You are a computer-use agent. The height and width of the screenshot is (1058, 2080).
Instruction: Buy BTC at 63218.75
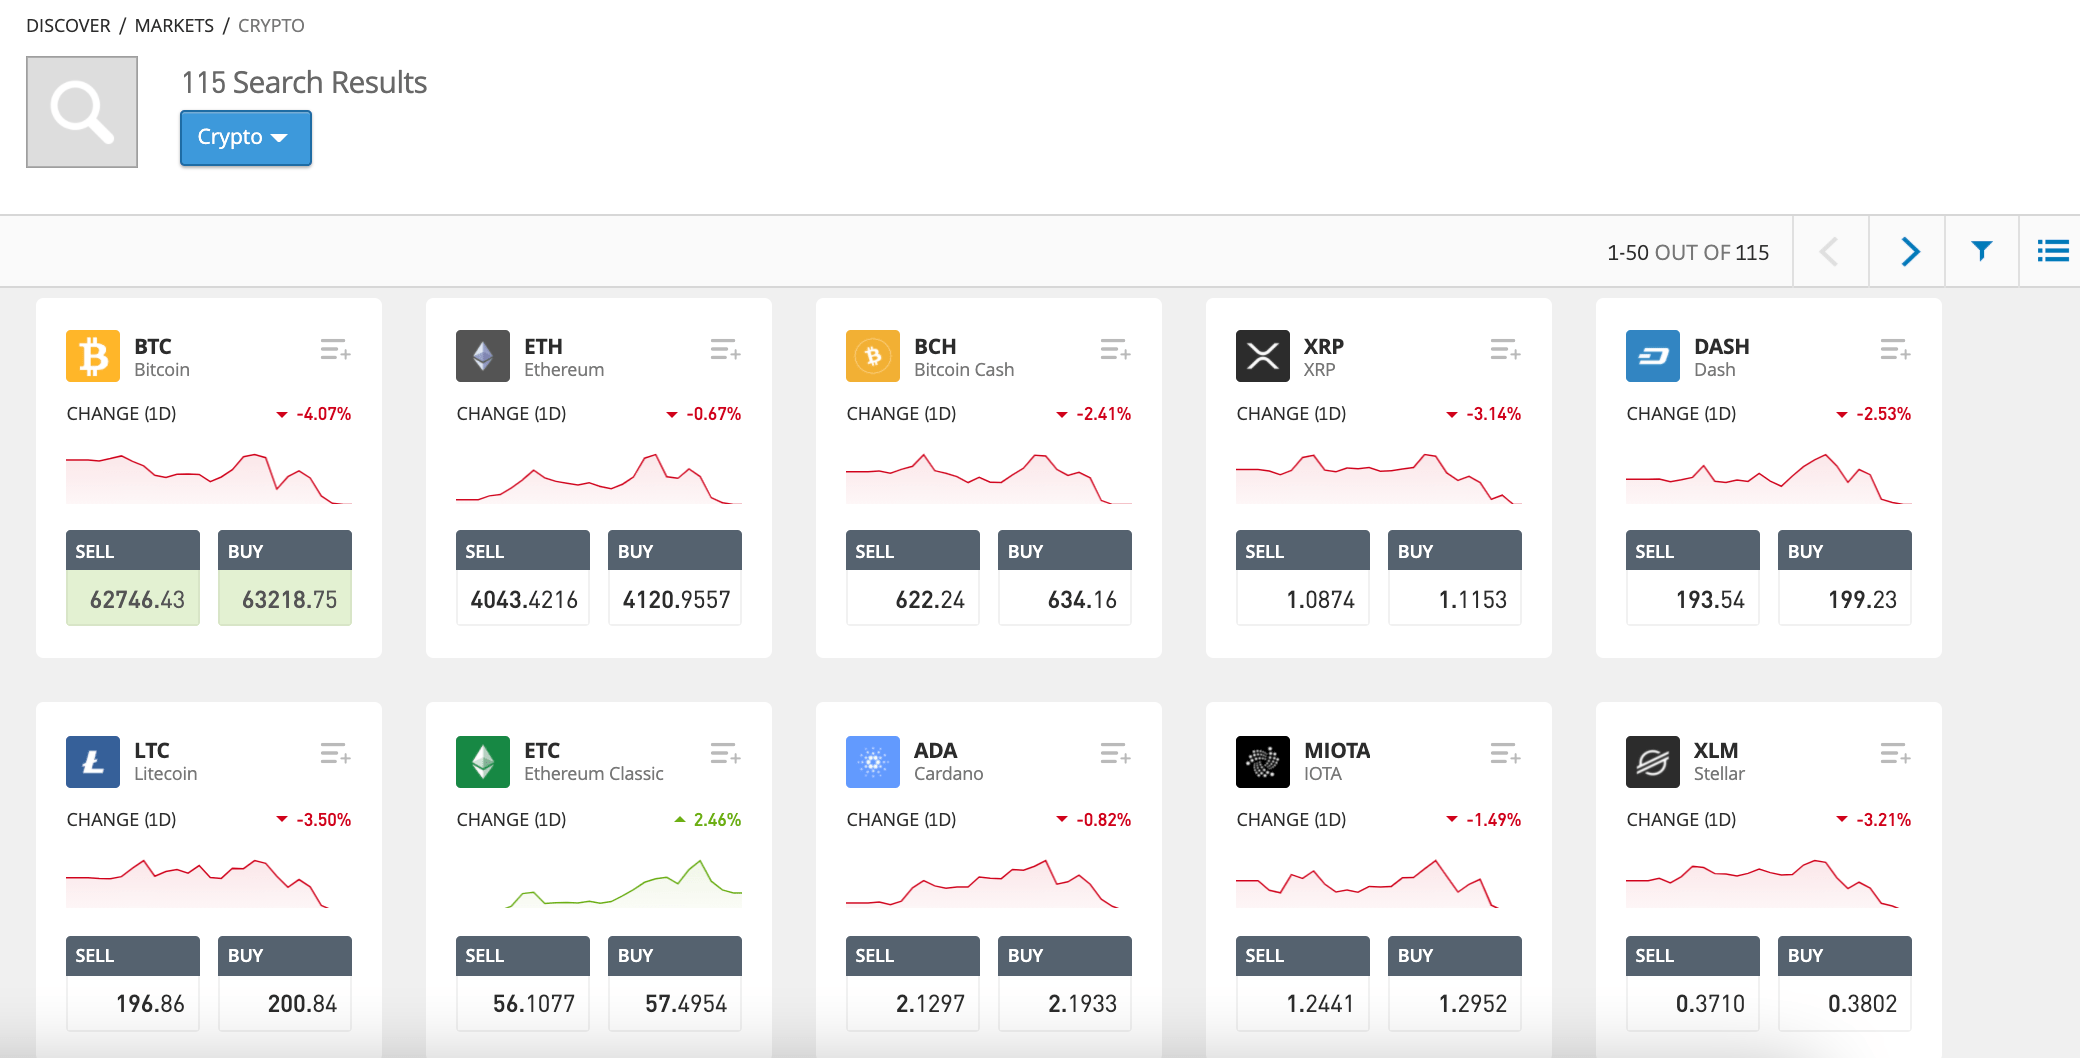285,578
